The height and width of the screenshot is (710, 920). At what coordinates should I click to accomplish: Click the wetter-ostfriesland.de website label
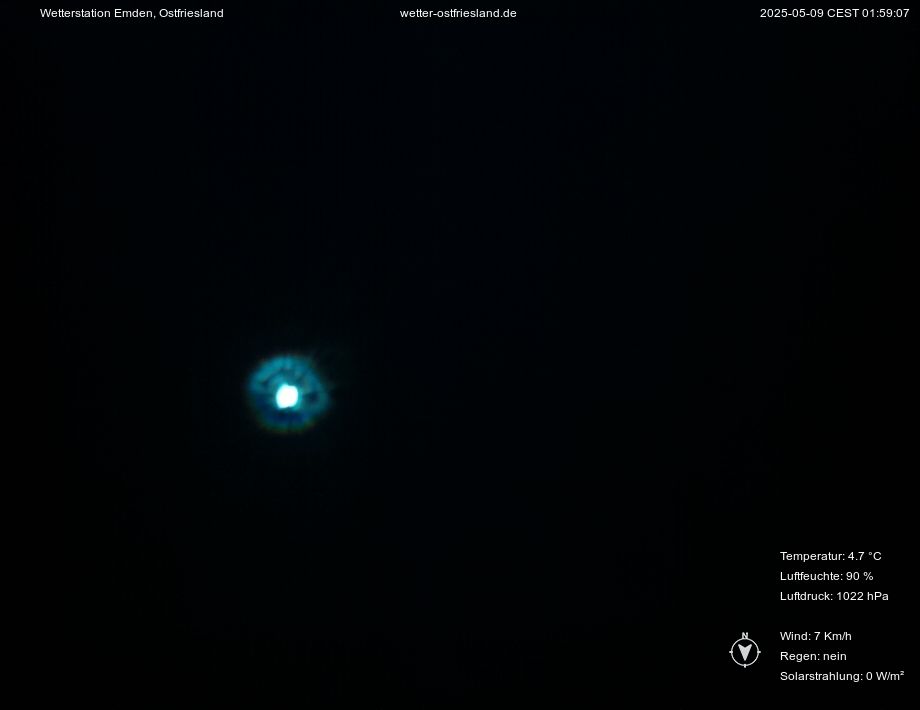[x=458, y=13]
